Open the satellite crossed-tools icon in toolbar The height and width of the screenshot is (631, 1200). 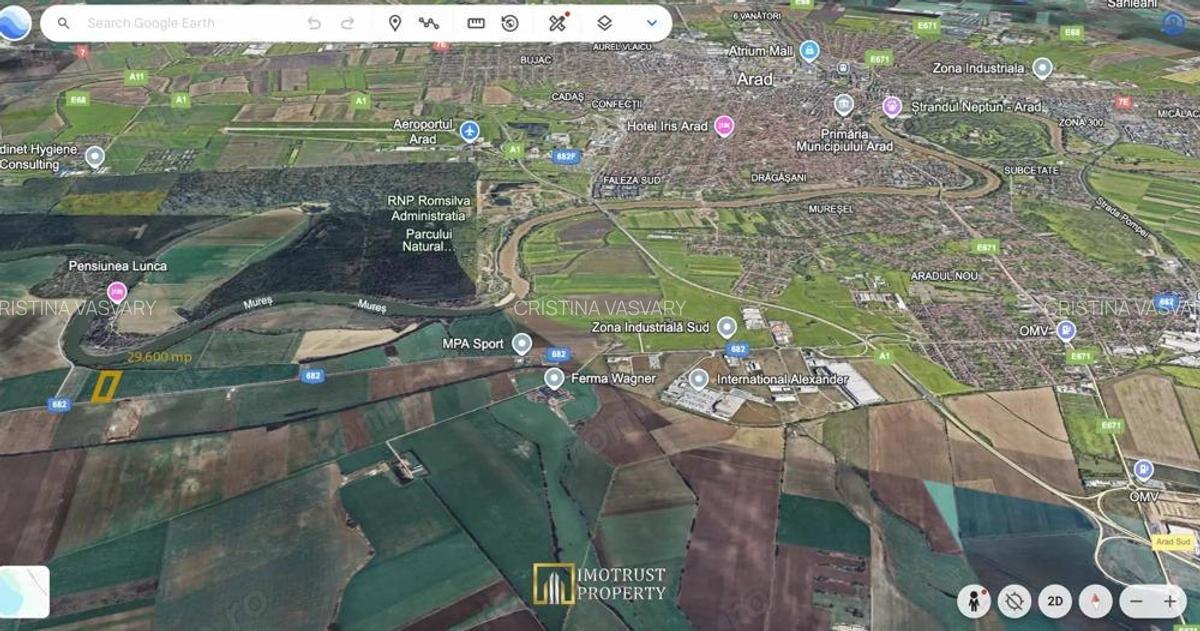pyautogui.click(x=558, y=23)
